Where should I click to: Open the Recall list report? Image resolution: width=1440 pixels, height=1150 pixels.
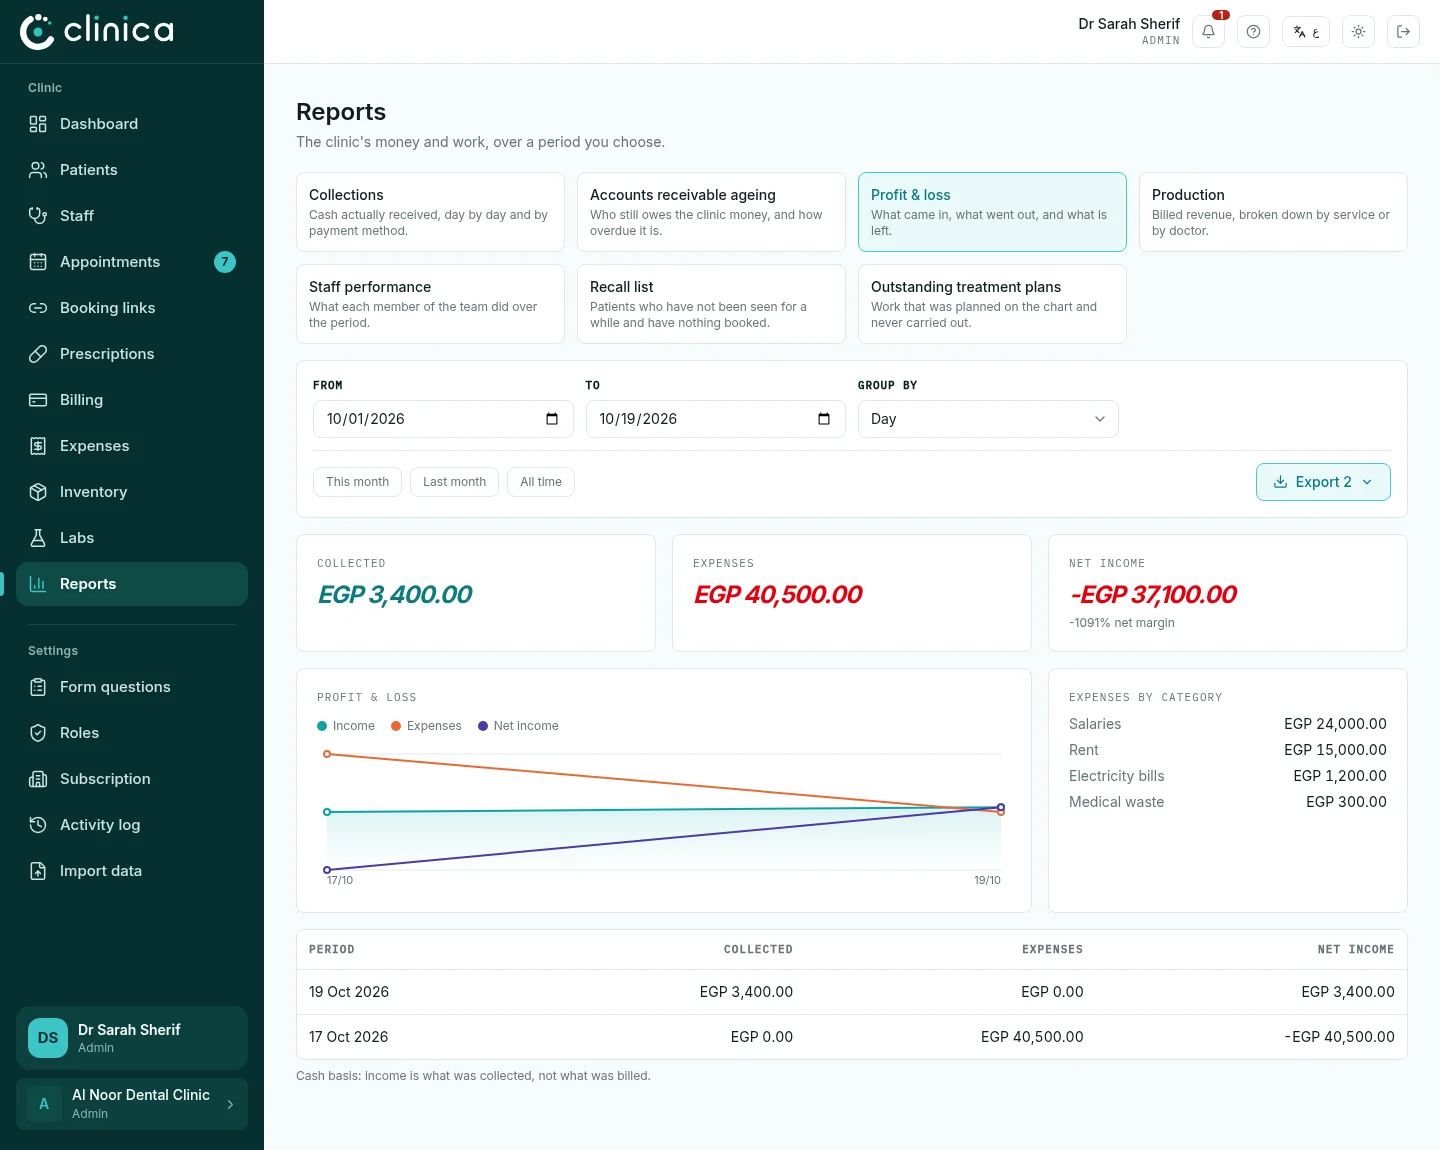pos(711,304)
